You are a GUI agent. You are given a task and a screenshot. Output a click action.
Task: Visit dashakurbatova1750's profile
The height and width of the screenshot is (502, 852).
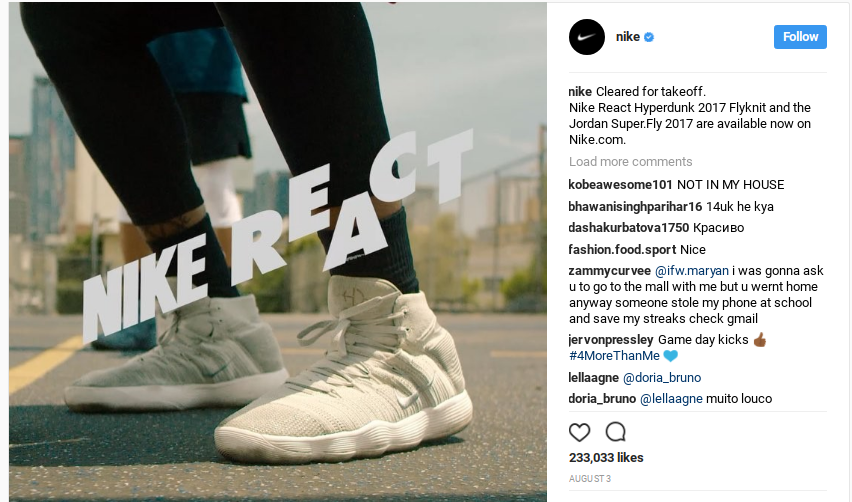tap(629, 228)
